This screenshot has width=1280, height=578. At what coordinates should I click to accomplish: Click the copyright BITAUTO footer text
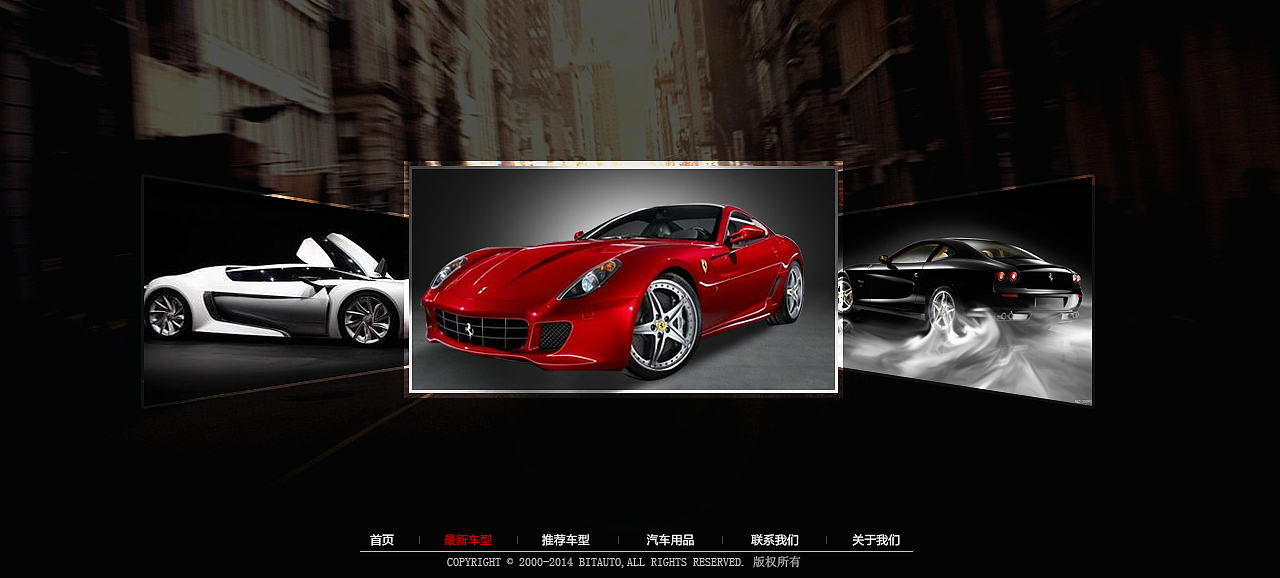tap(624, 562)
